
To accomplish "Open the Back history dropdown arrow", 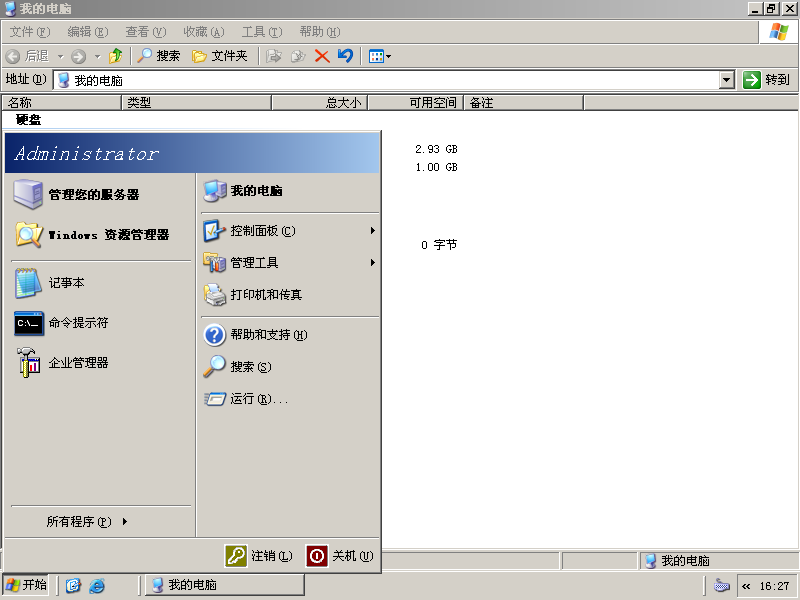I will (60, 56).
